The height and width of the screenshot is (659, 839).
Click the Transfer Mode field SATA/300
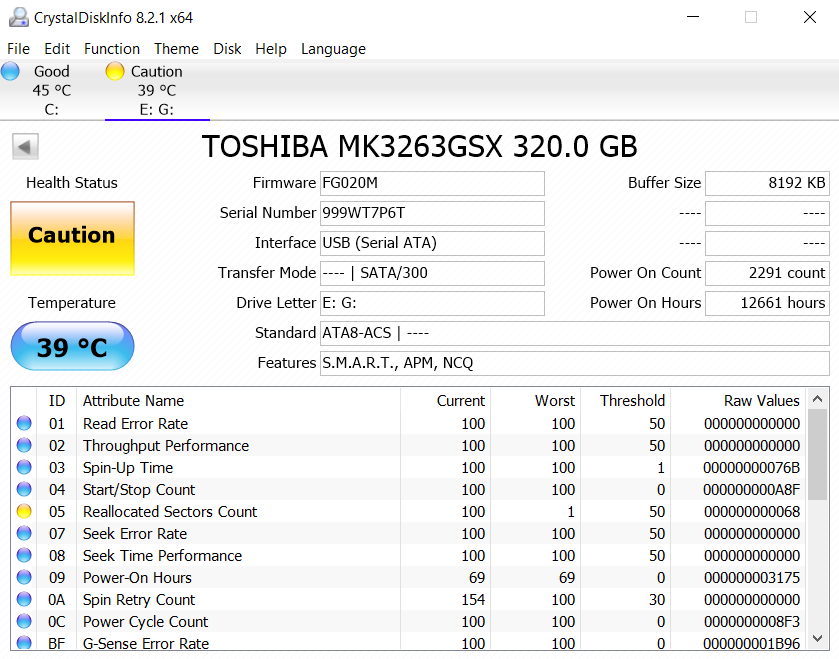pyautogui.click(x=432, y=273)
